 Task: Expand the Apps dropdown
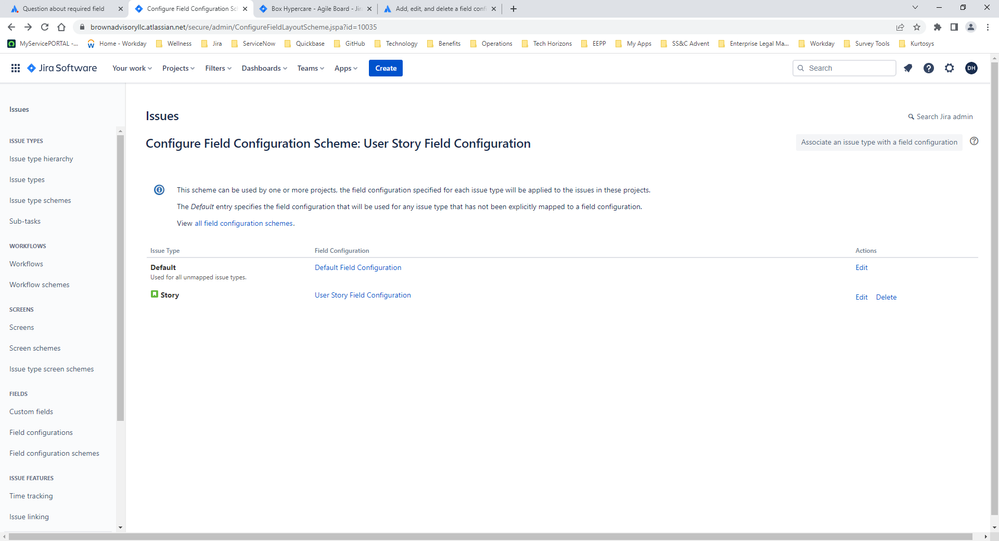point(346,68)
